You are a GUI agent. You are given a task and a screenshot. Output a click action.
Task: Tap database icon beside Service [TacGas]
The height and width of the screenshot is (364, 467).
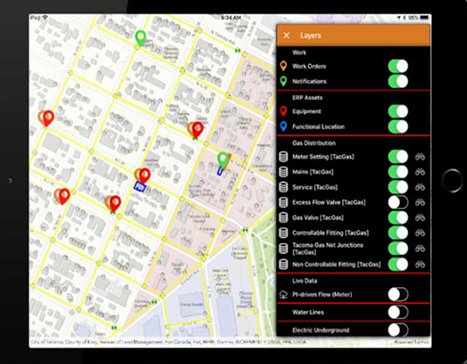pyautogui.click(x=283, y=187)
